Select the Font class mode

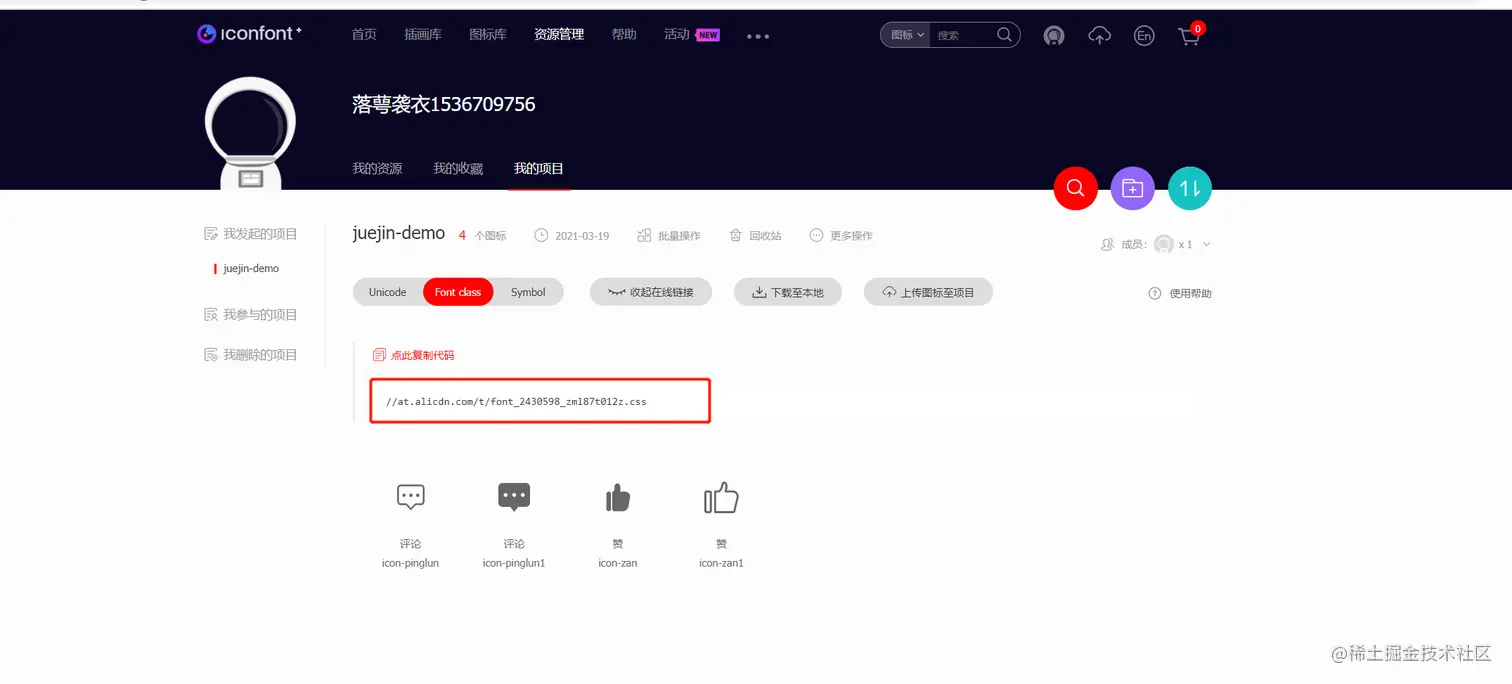(x=457, y=292)
